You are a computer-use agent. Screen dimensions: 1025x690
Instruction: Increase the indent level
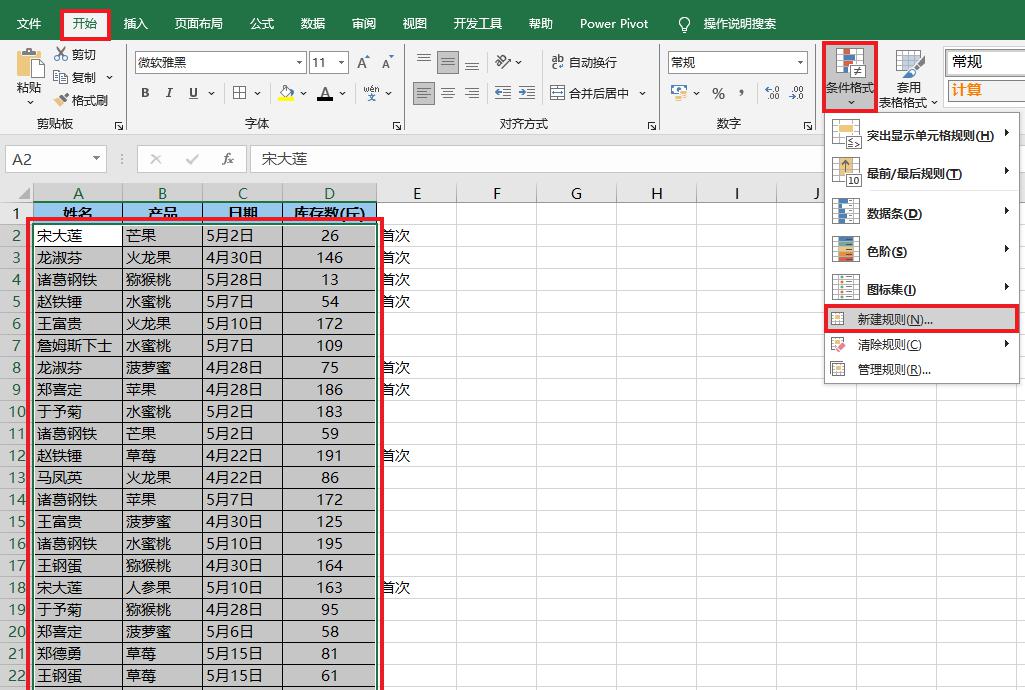(x=527, y=93)
